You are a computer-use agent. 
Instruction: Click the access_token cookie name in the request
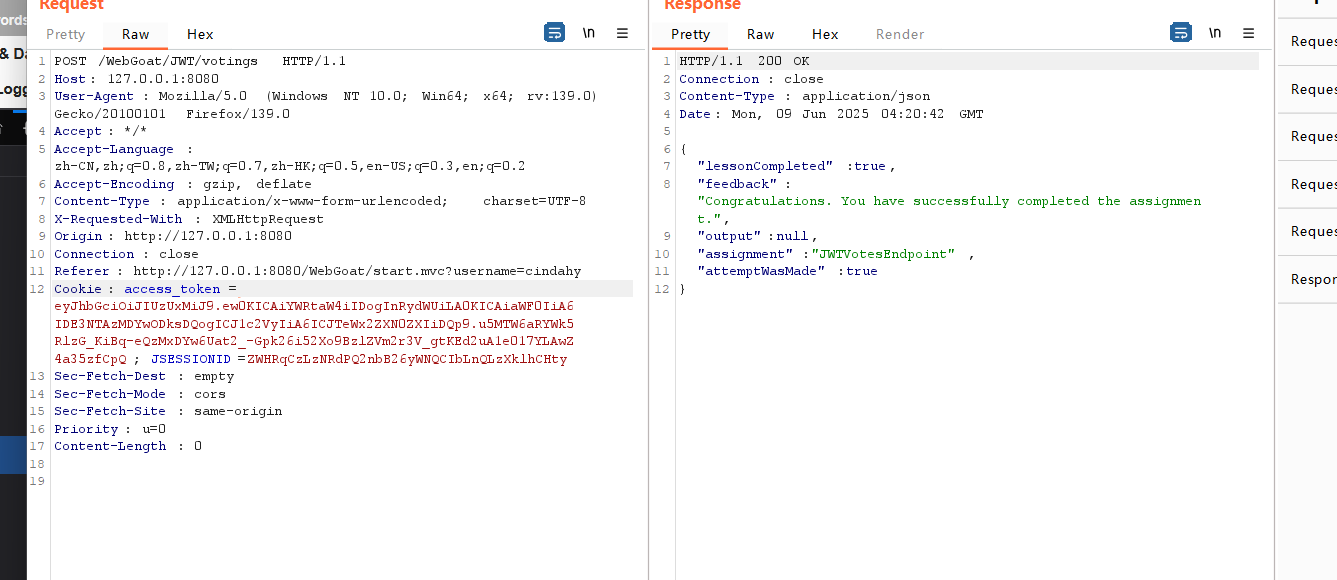pos(175,289)
